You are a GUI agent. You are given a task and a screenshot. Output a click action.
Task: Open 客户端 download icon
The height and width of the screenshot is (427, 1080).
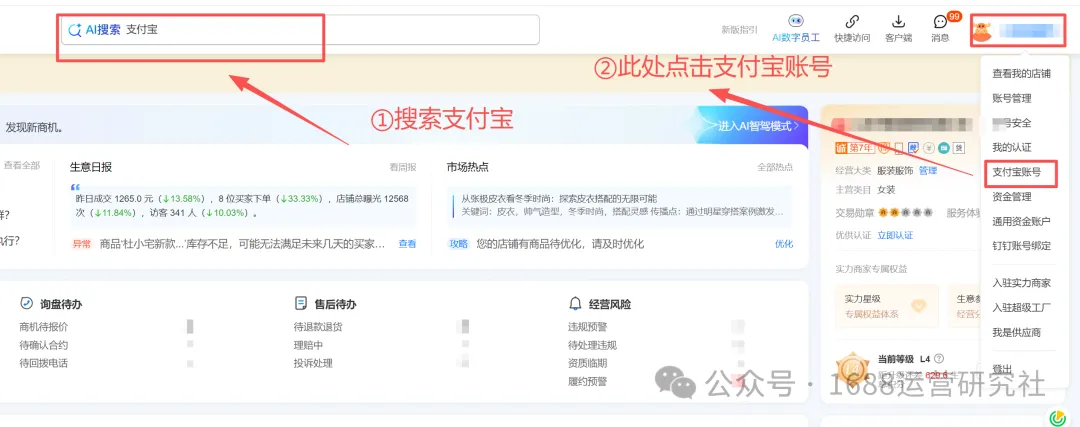tap(898, 21)
